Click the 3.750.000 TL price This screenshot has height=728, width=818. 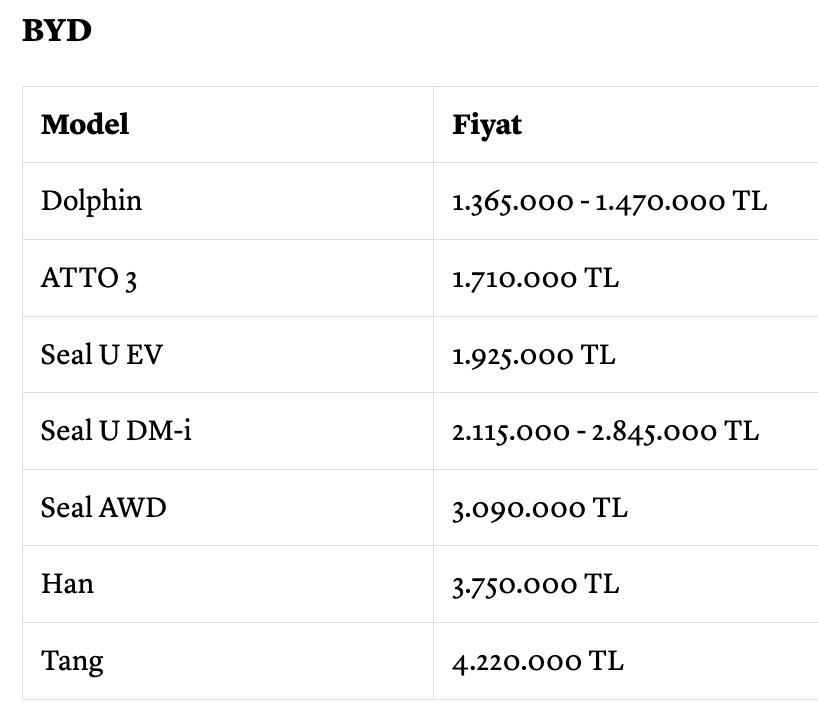tap(535, 584)
